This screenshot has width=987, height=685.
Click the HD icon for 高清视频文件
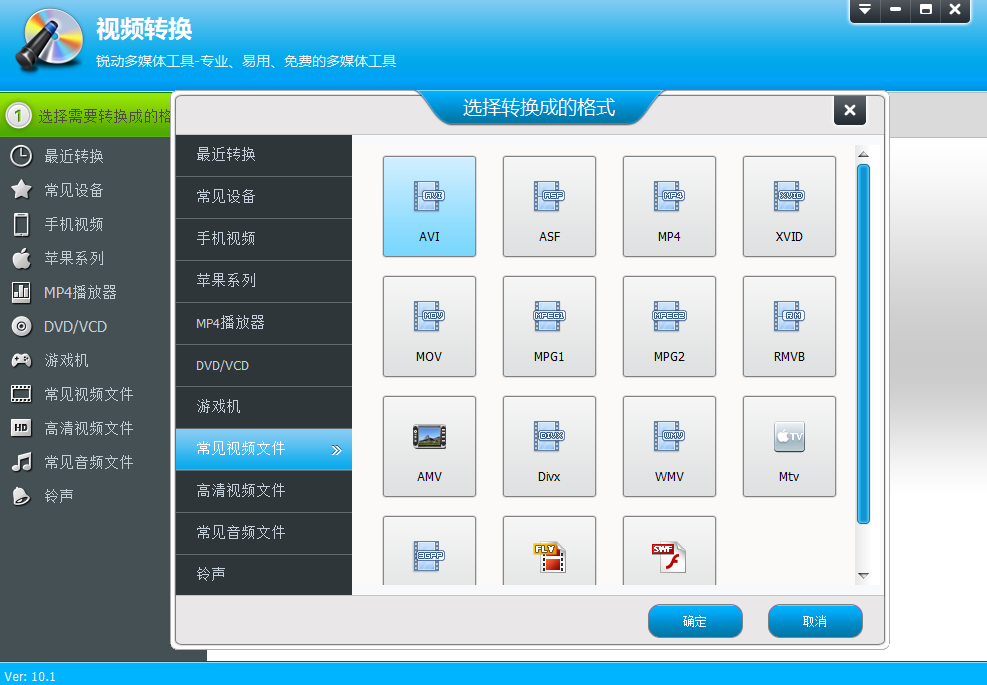[21, 428]
